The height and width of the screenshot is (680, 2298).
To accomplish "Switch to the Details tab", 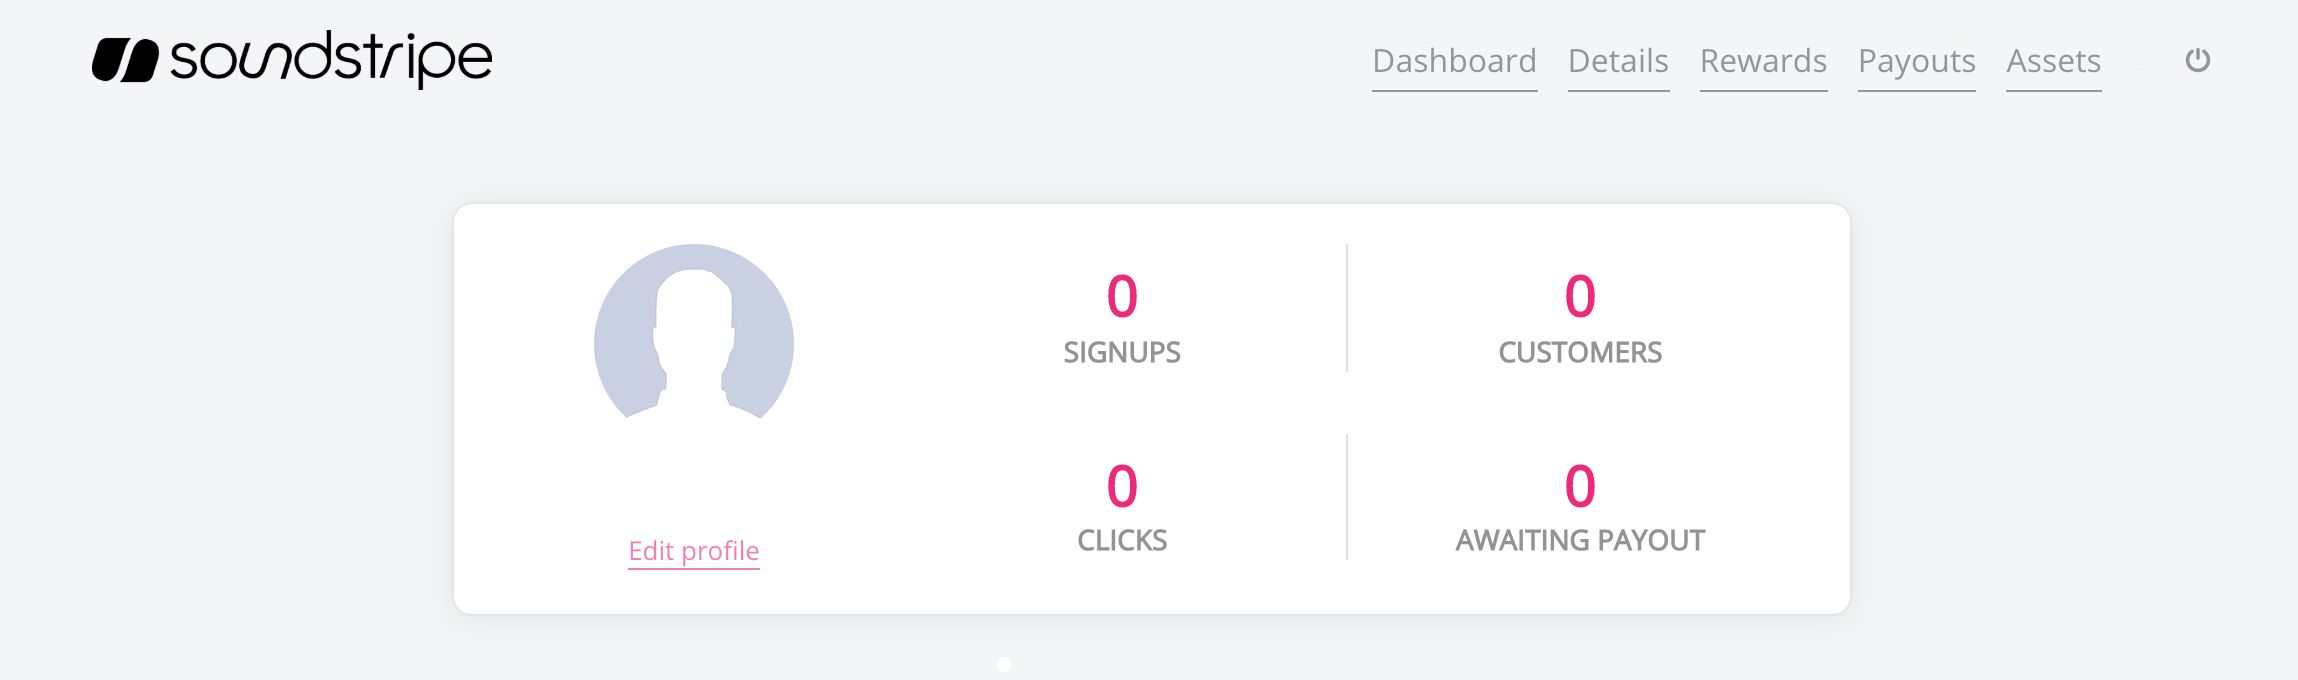I will [x=1618, y=61].
